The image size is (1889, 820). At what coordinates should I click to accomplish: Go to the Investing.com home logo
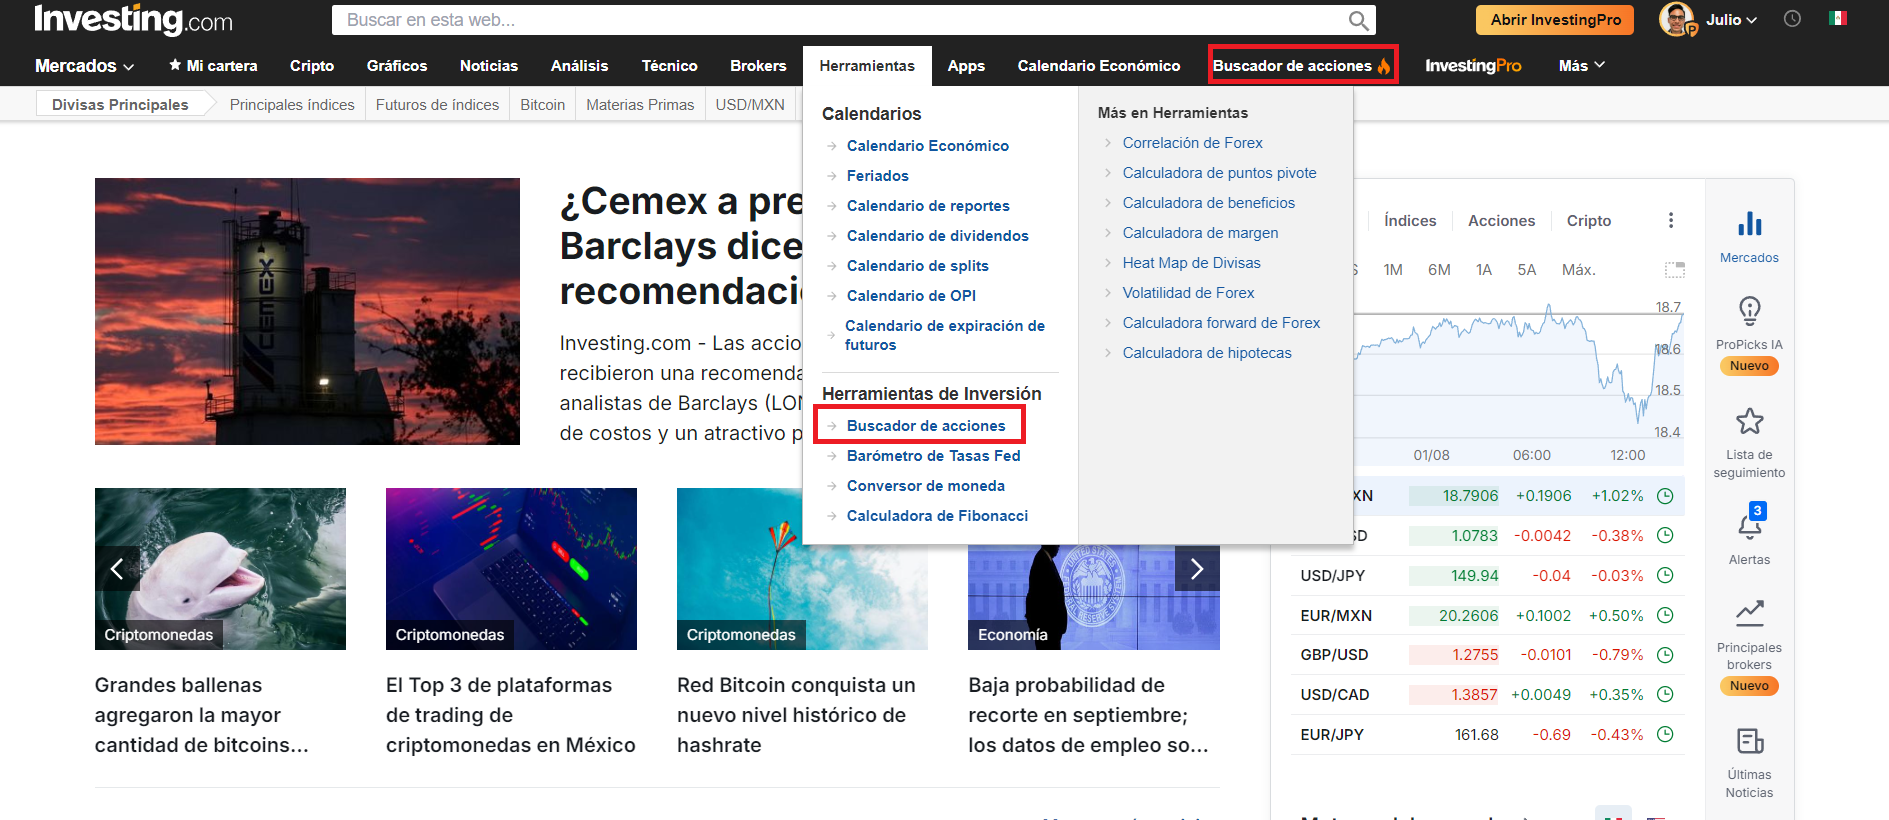[x=133, y=19]
